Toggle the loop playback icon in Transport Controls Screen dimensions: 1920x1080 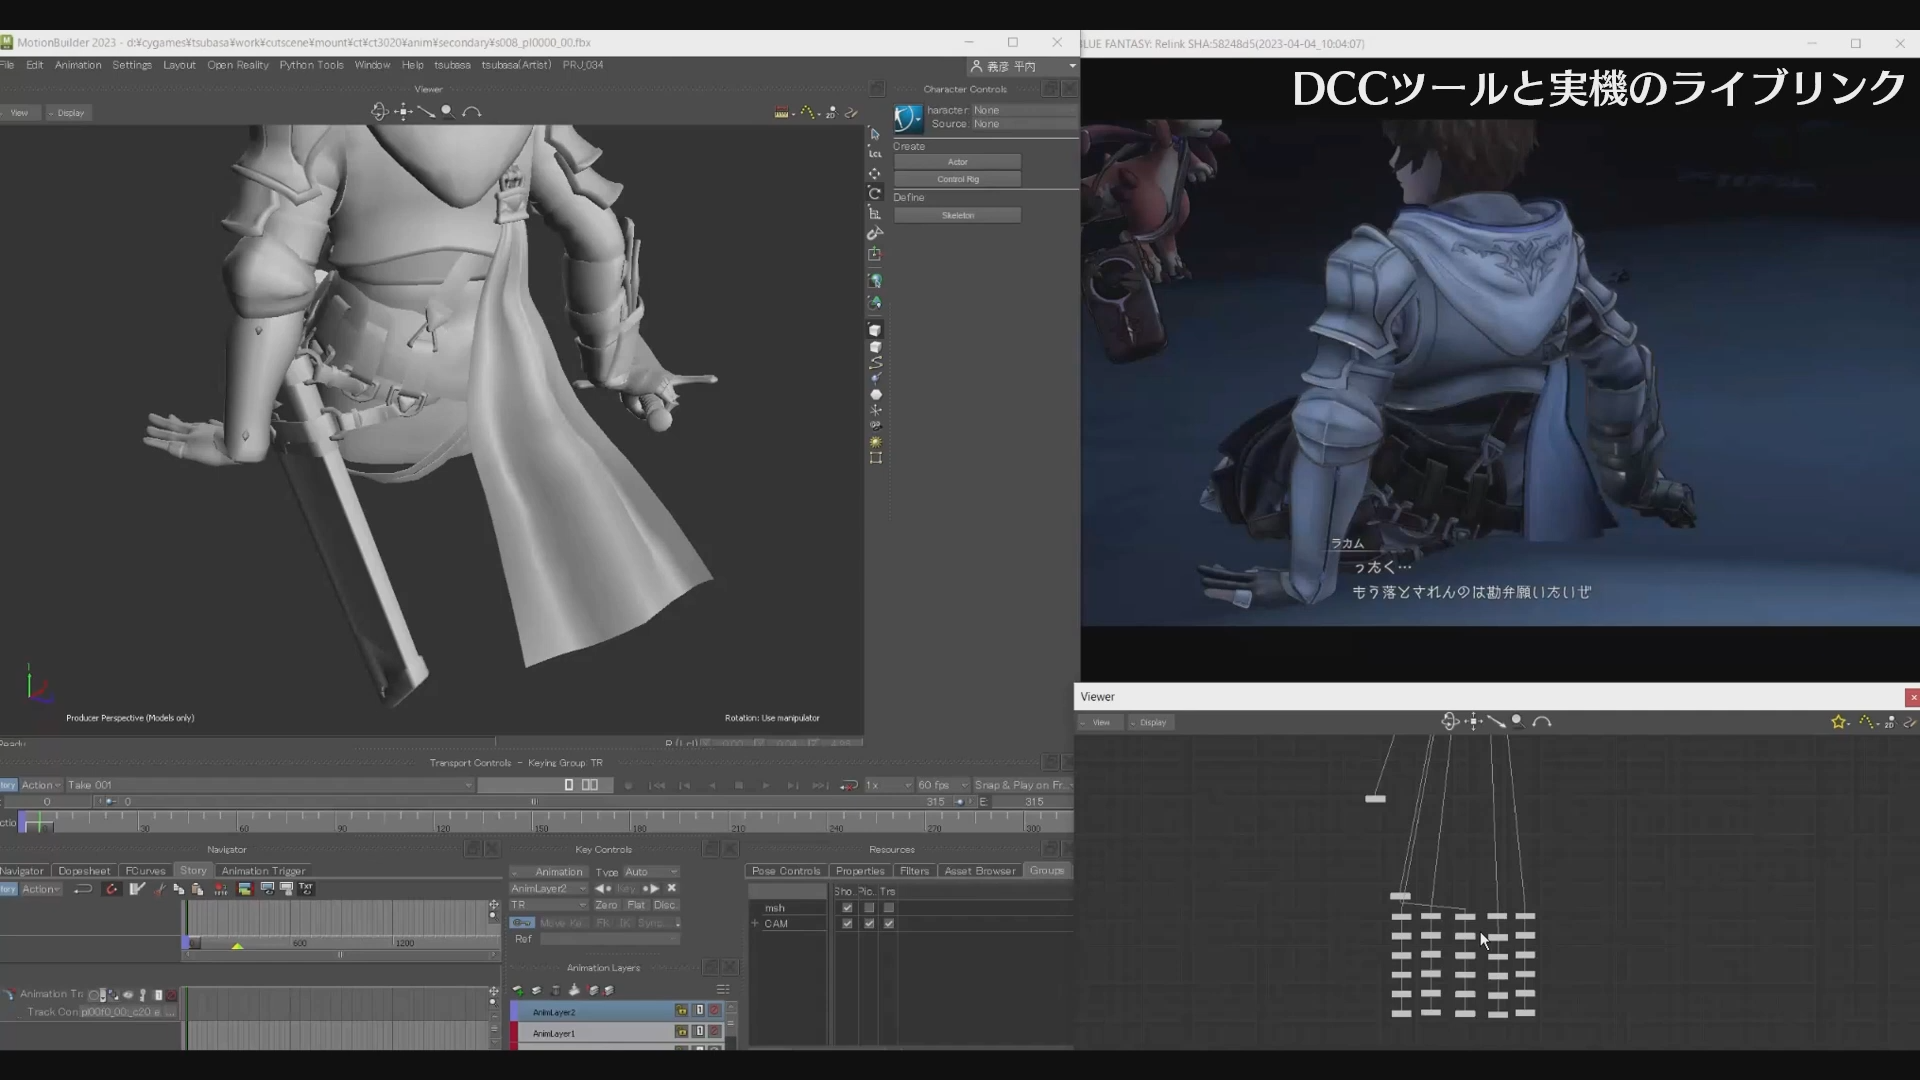849,785
